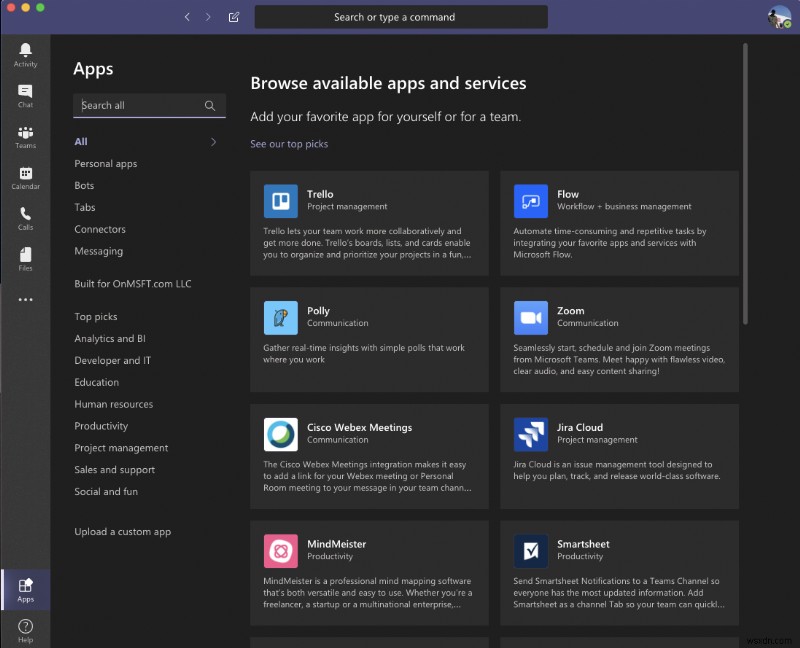Select the Analytics and BI category
The height and width of the screenshot is (648, 800).
click(110, 338)
